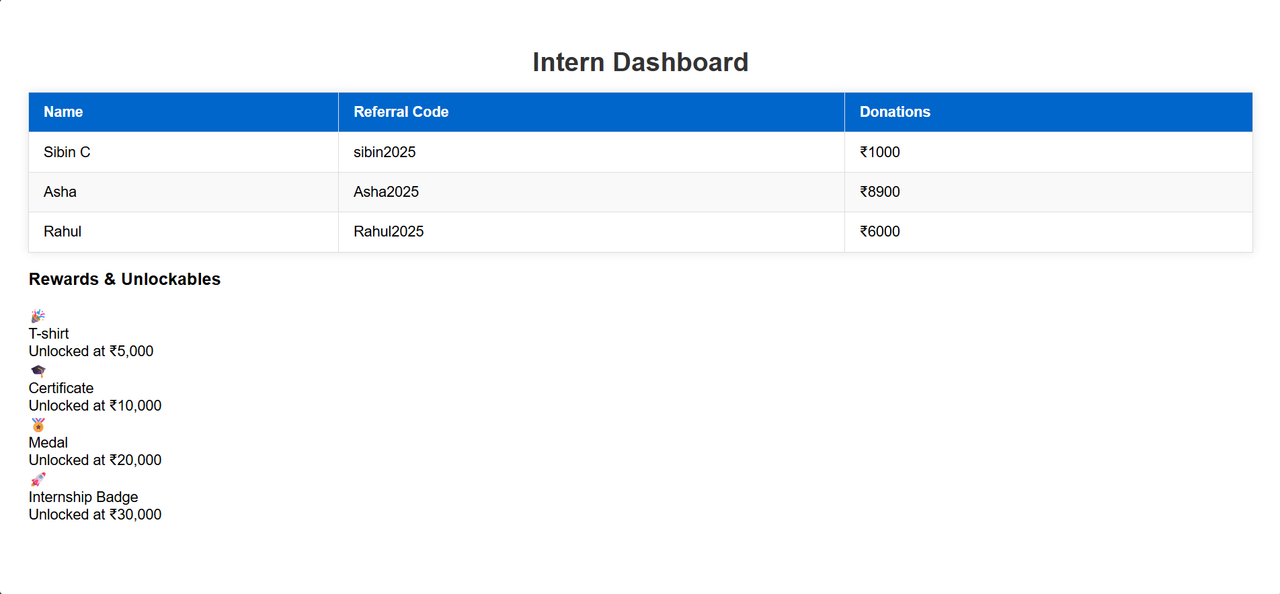Click the ₹8900 donation amount

coord(880,192)
